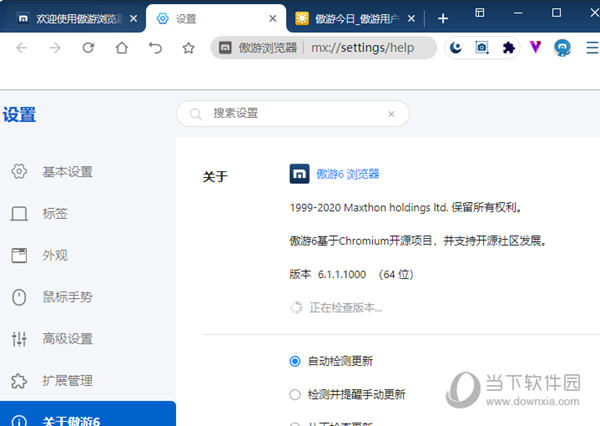The height and width of the screenshot is (426, 600).
Task: Open the user account avatar
Action: (x=562, y=48)
